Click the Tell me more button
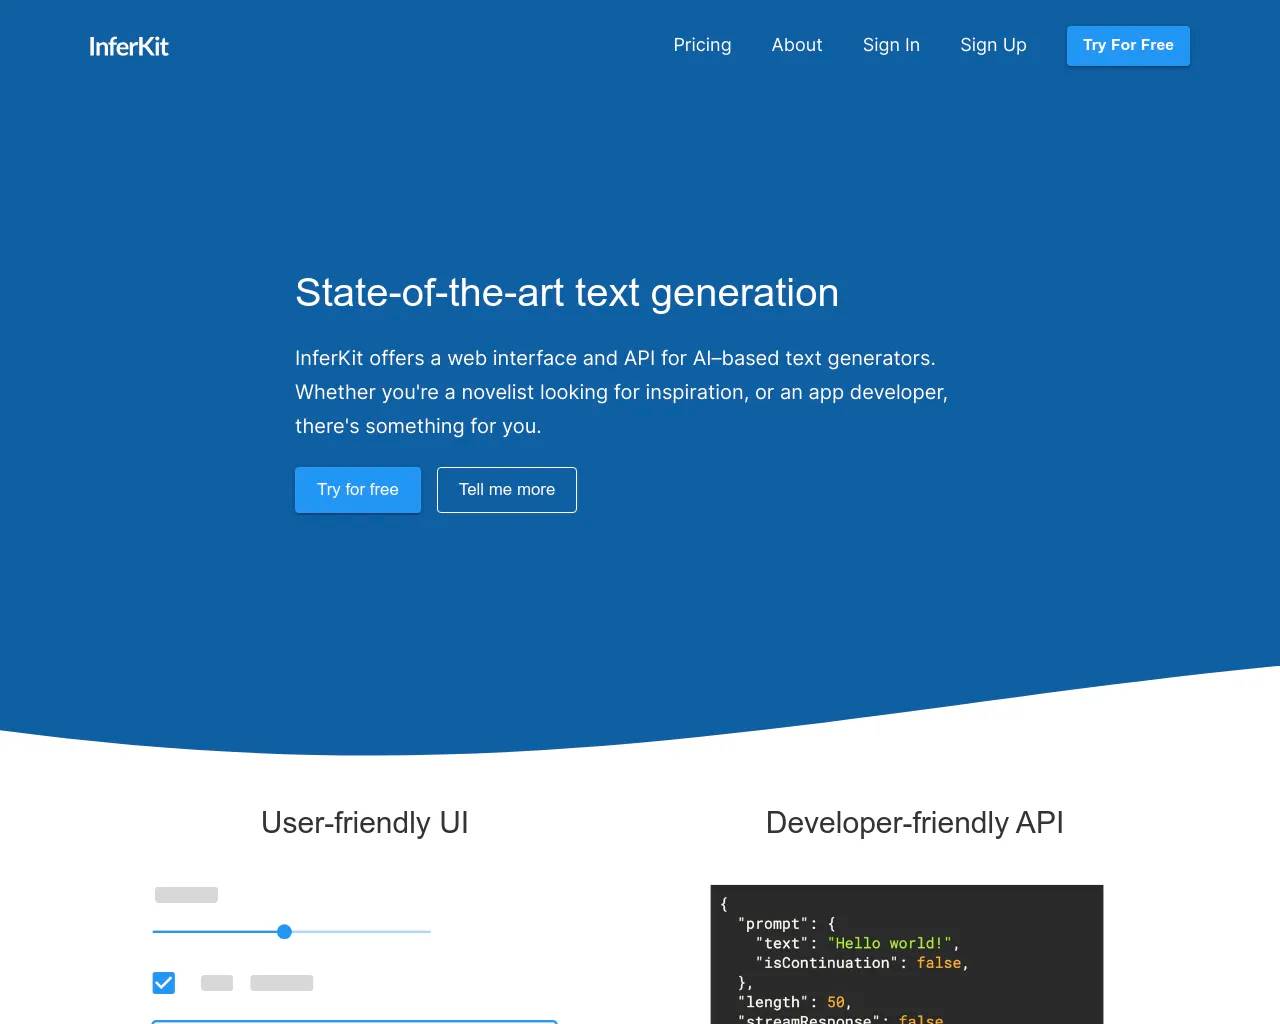Viewport: 1280px width, 1024px height. (507, 490)
